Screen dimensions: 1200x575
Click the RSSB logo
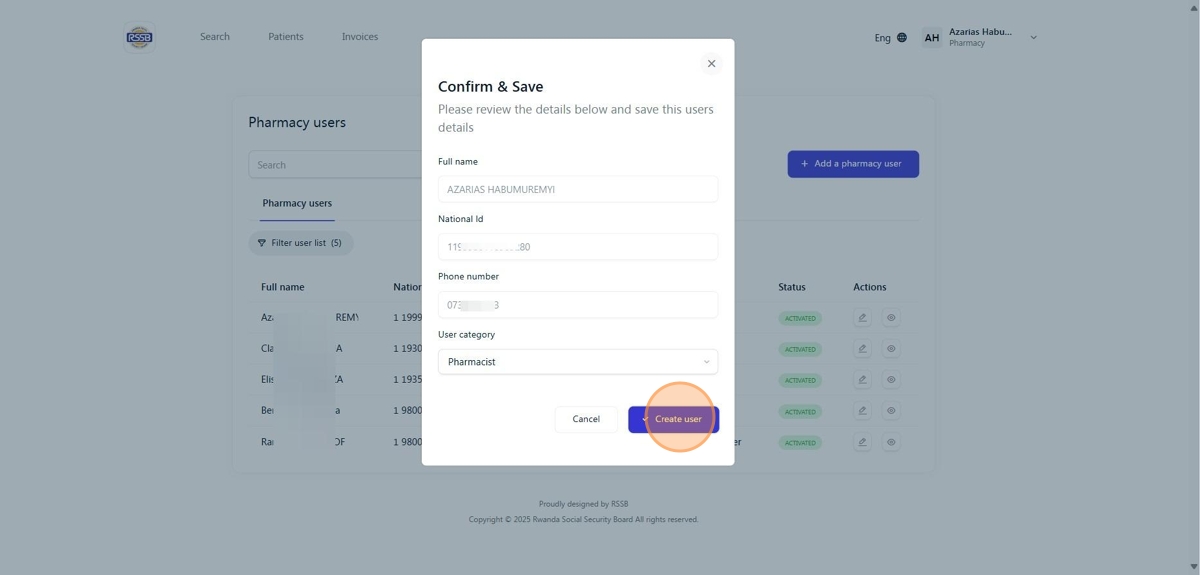coord(139,38)
